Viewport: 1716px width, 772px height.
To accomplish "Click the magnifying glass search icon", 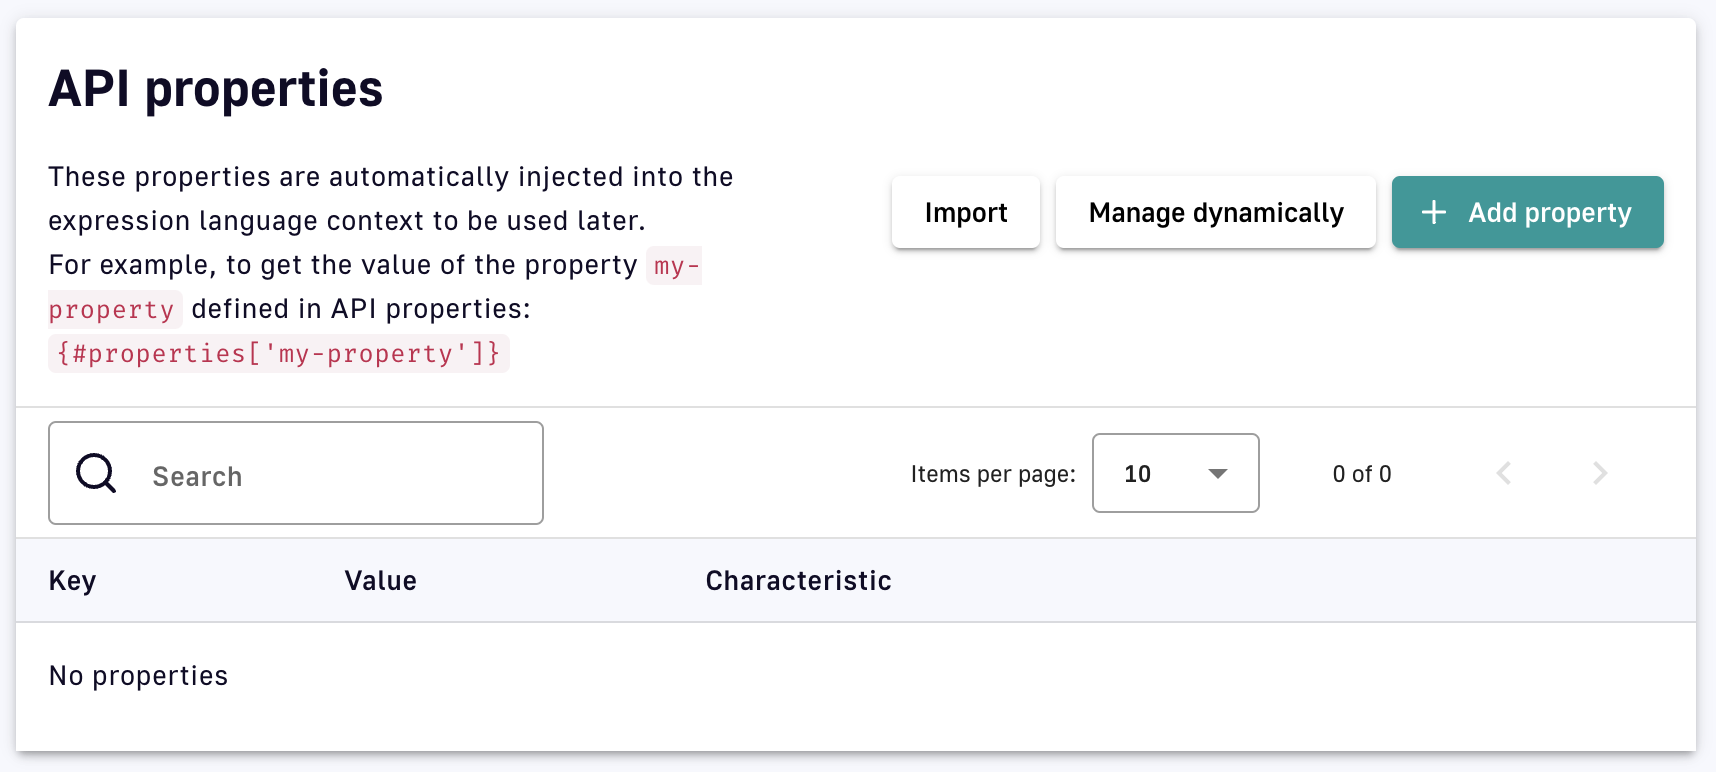I will click(x=96, y=473).
